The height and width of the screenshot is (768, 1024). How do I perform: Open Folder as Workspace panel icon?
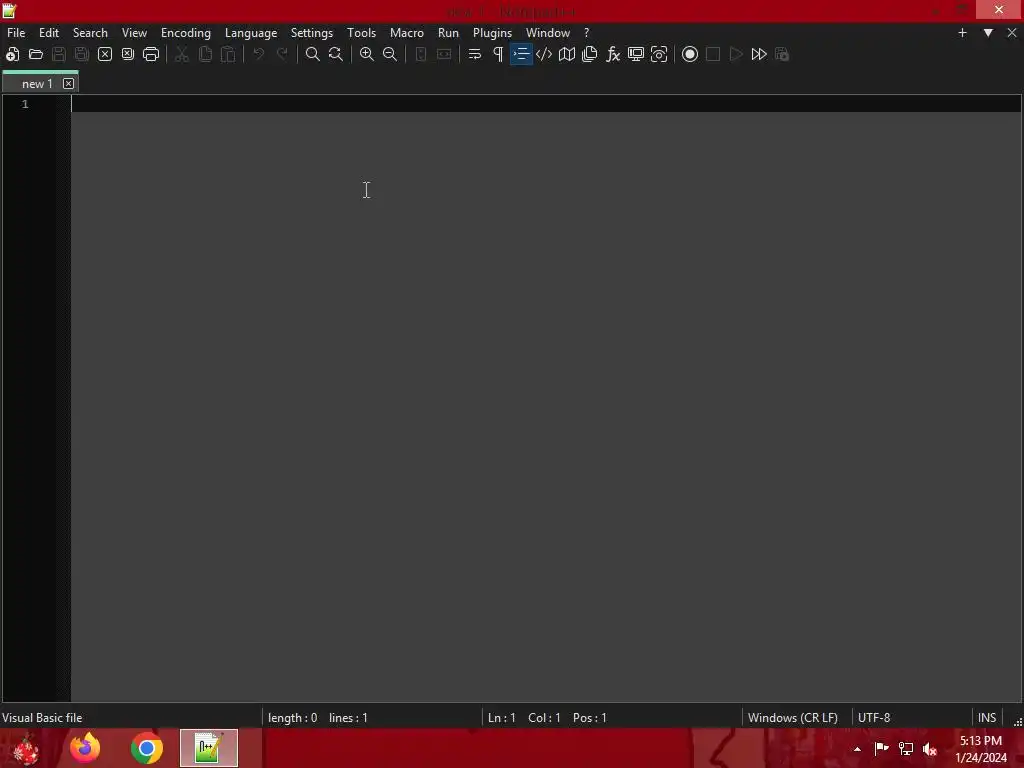pyautogui.click(x=636, y=54)
